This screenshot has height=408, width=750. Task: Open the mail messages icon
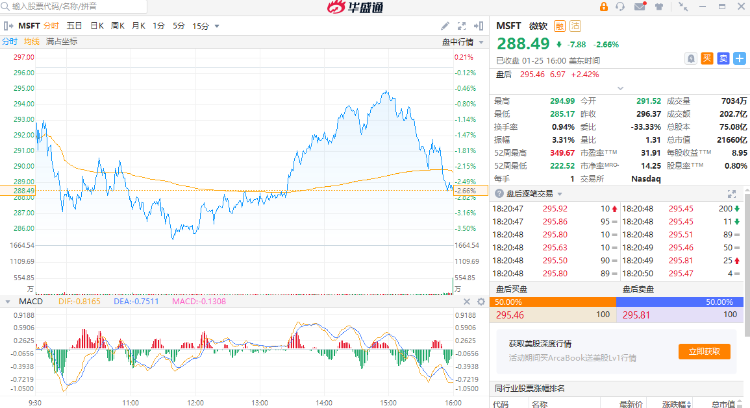click(x=640, y=6)
